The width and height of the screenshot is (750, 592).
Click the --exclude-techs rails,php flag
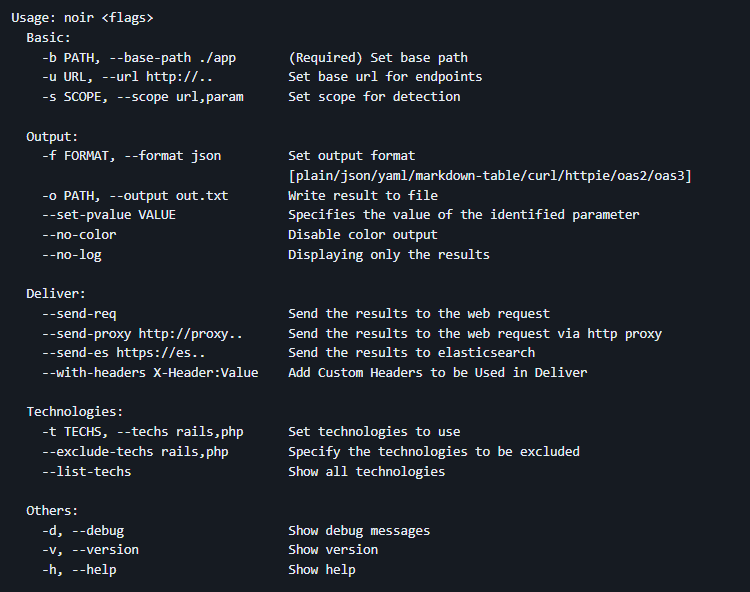tap(135, 451)
